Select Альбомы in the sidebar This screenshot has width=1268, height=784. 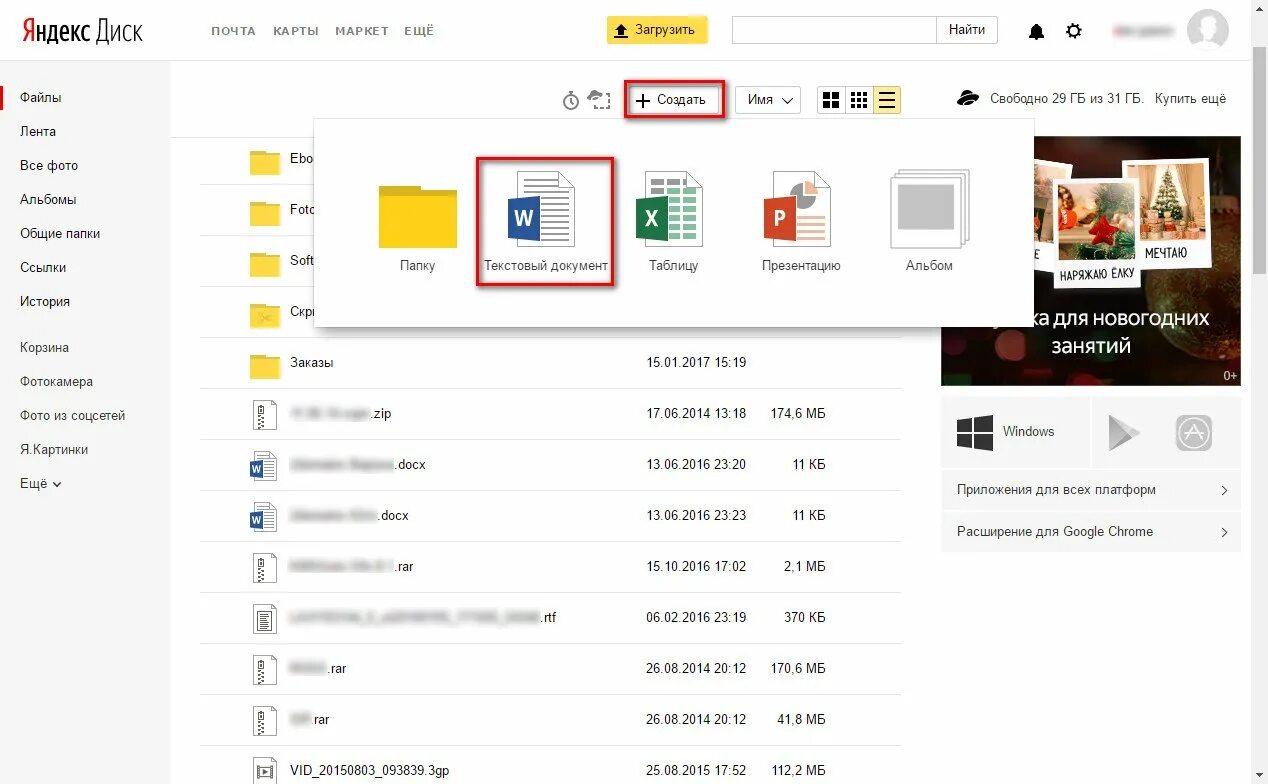[48, 200]
